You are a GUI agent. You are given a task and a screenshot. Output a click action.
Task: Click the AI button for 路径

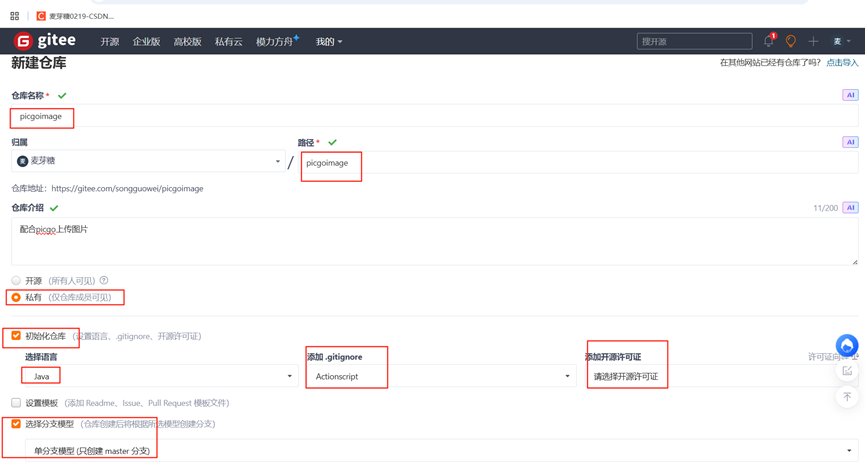(850, 142)
